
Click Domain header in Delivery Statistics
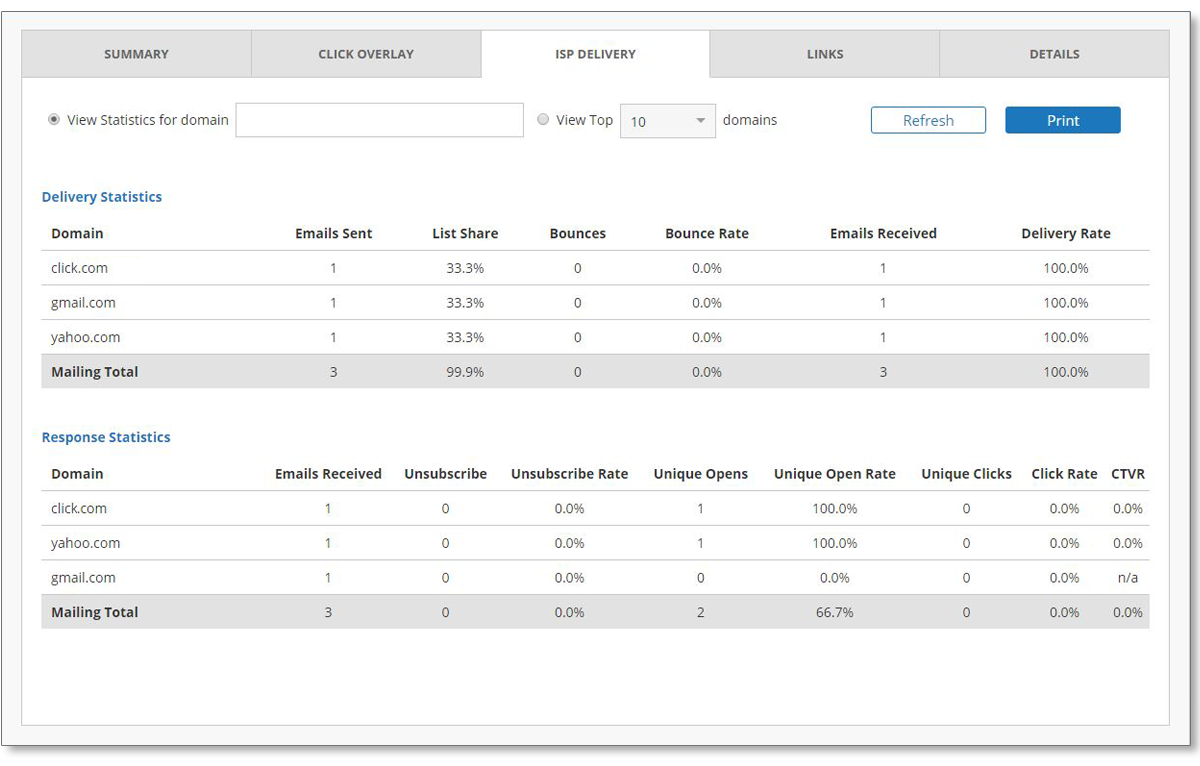point(77,233)
